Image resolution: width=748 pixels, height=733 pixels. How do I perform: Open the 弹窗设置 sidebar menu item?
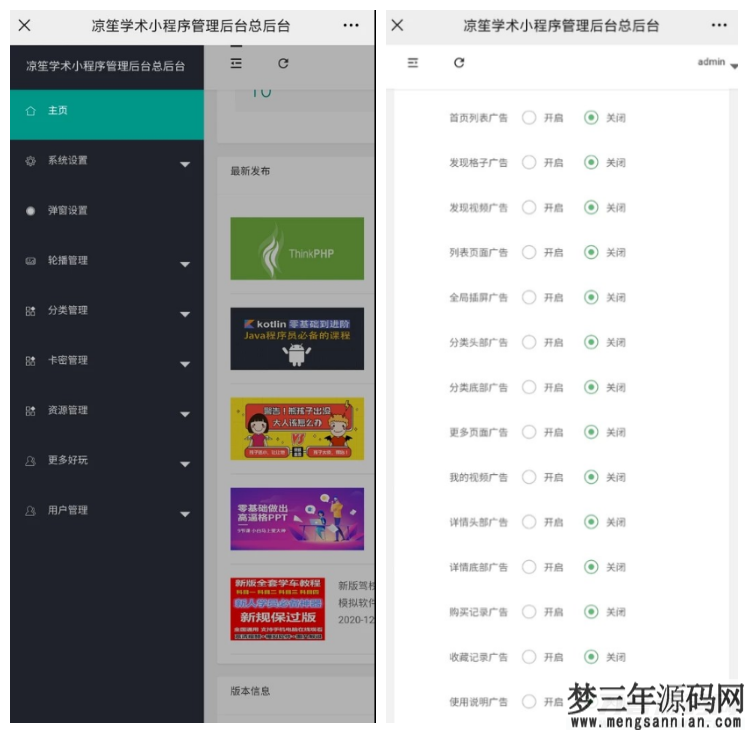107,210
